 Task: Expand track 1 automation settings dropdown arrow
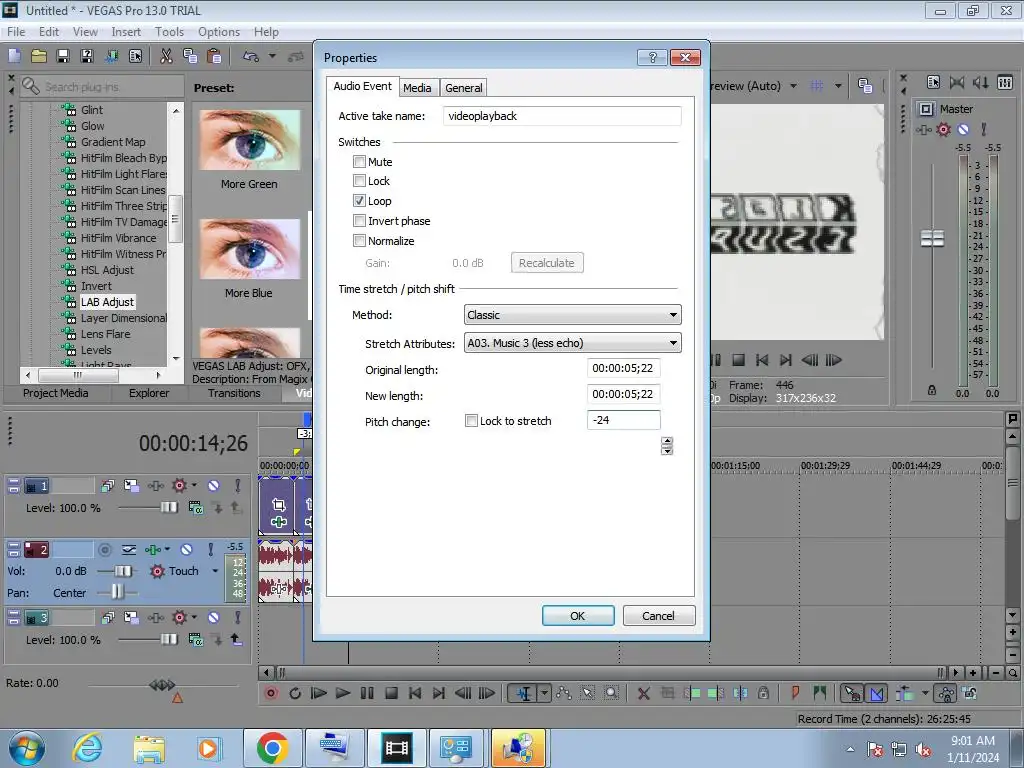coord(194,485)
